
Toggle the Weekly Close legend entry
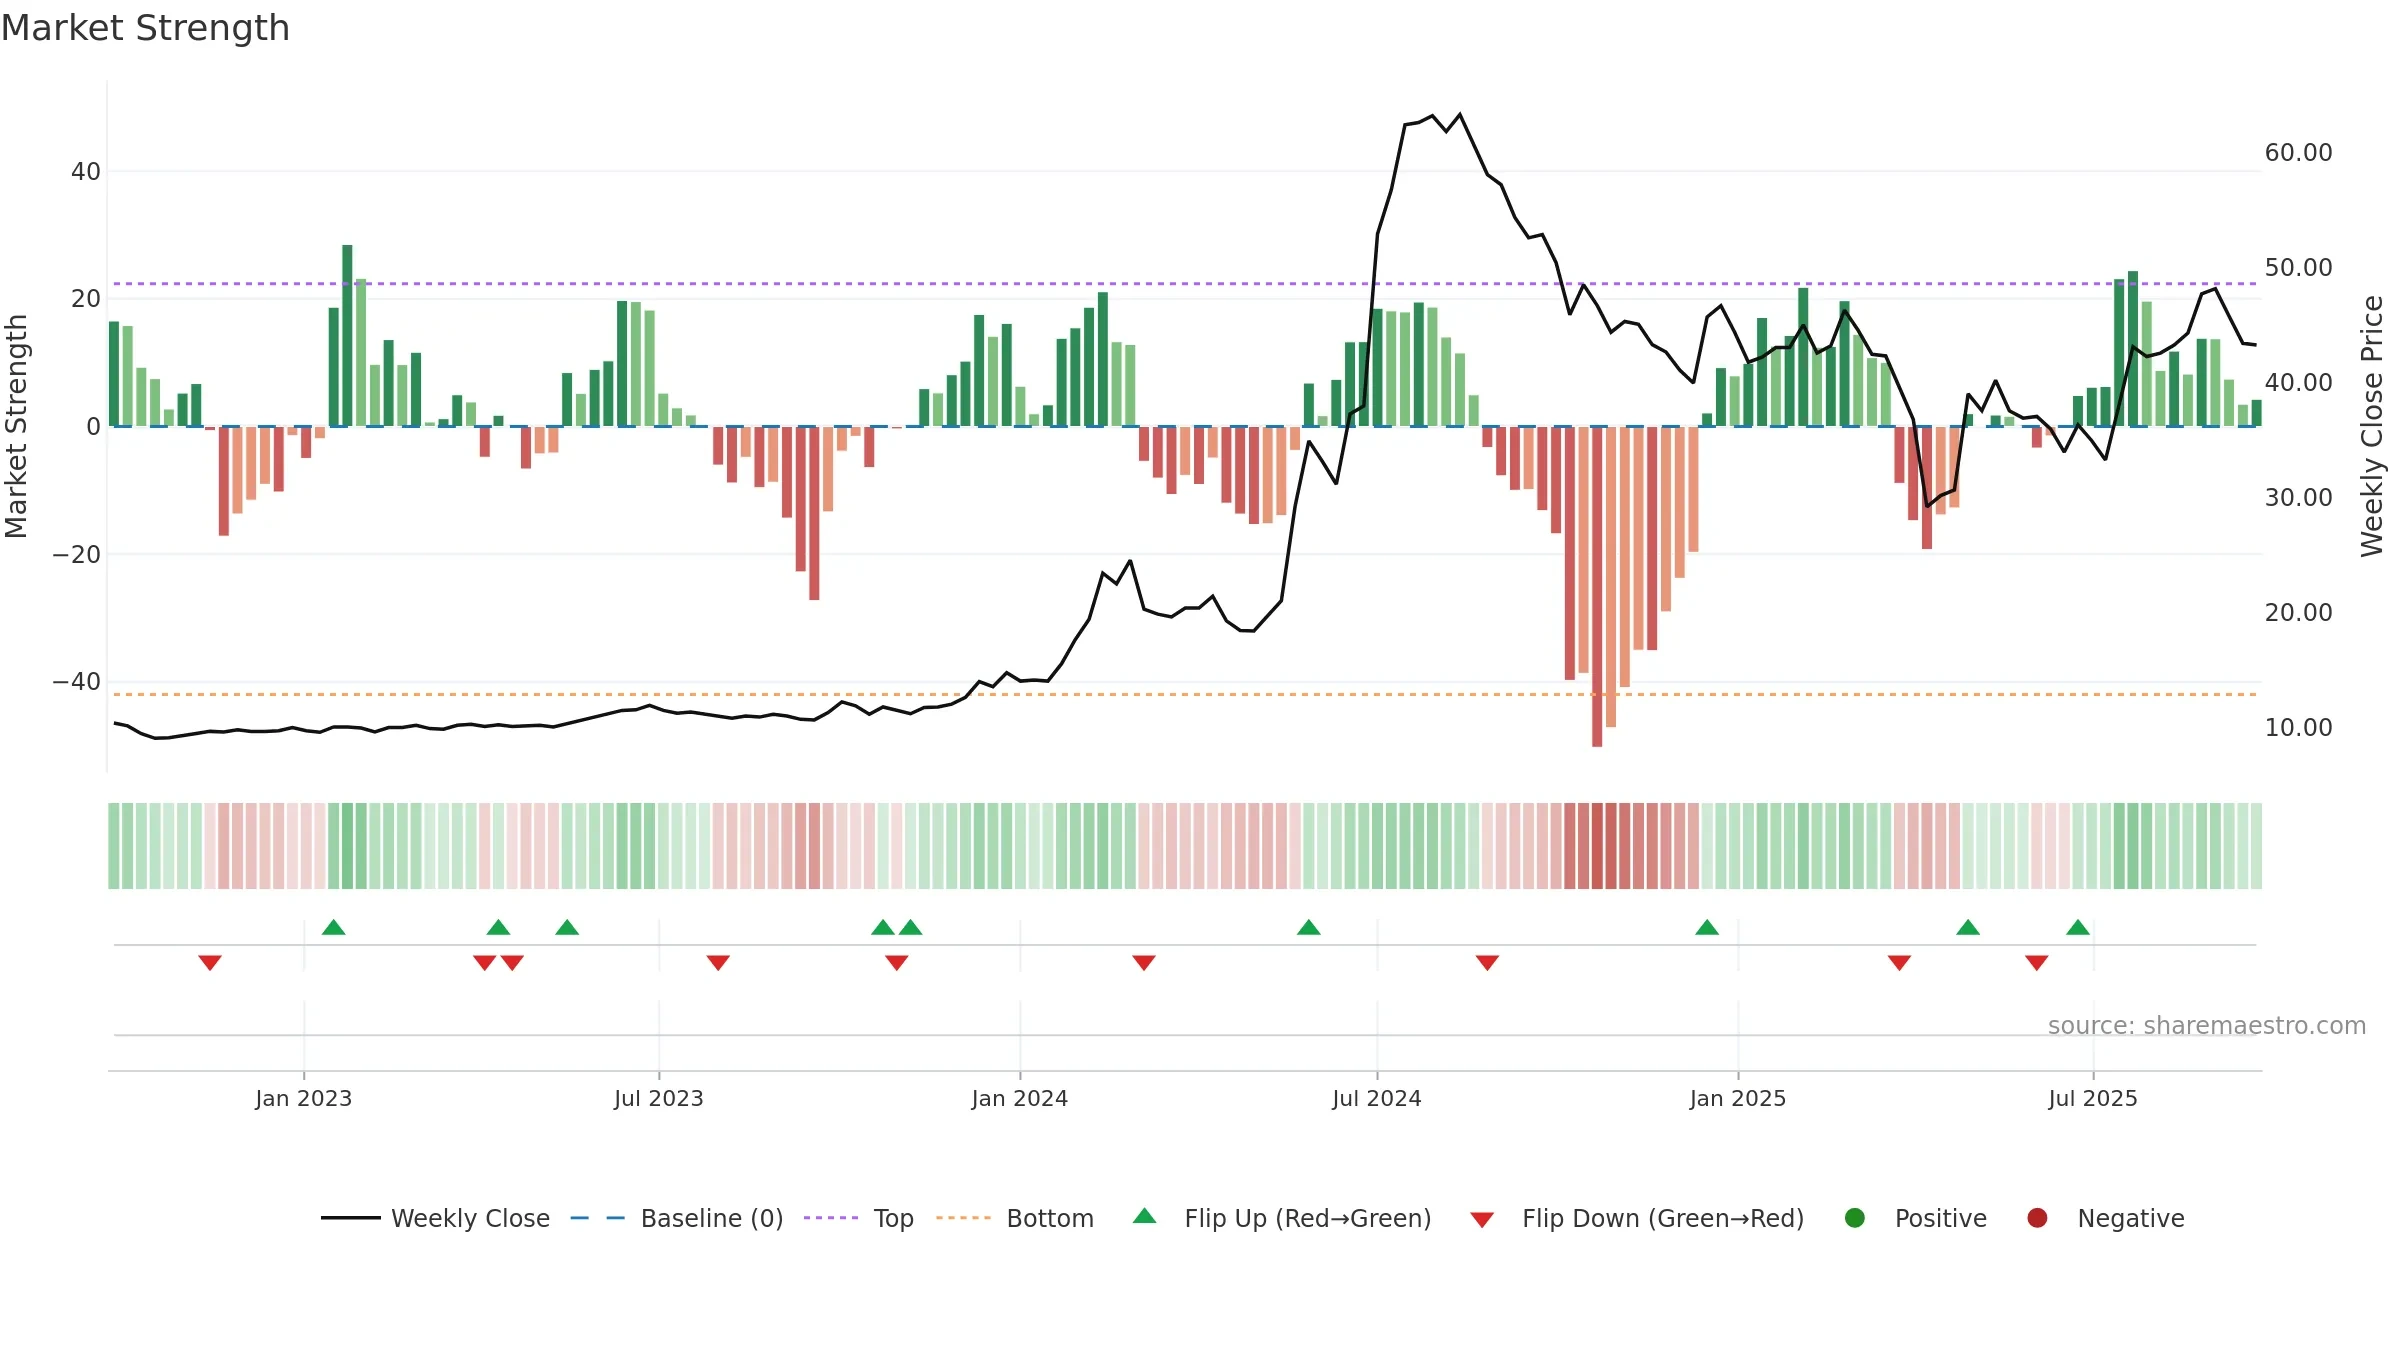pyautogui.click(x=435, y=1218)
